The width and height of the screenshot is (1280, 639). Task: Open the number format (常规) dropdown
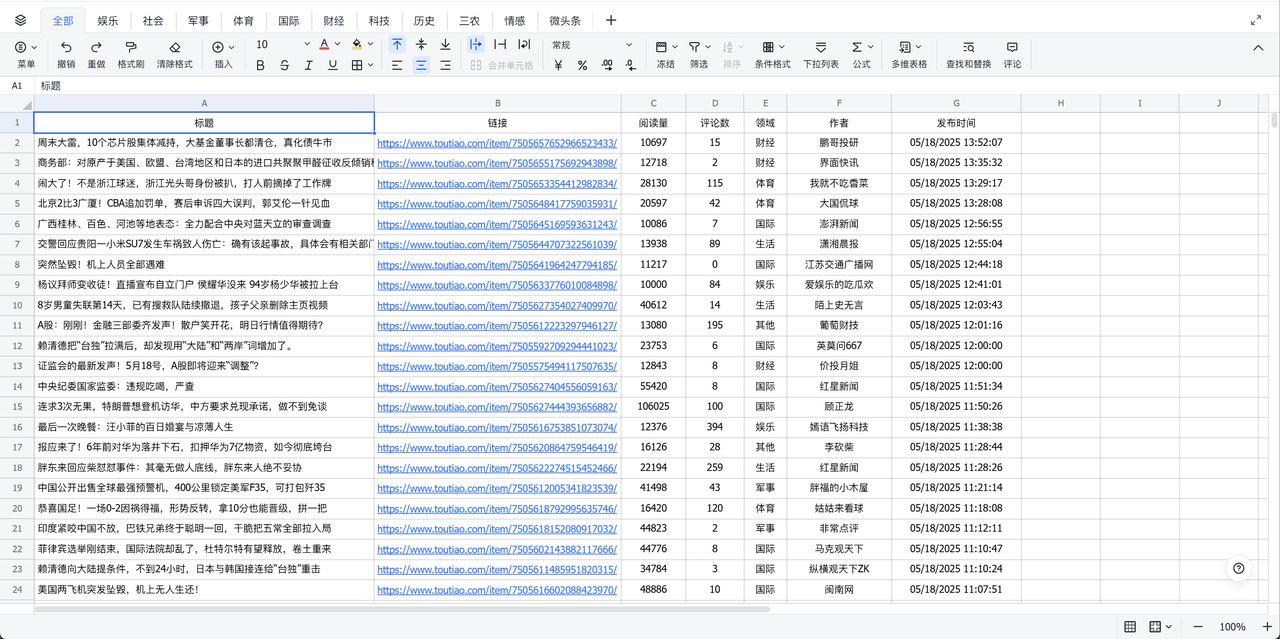pos(629,45)
